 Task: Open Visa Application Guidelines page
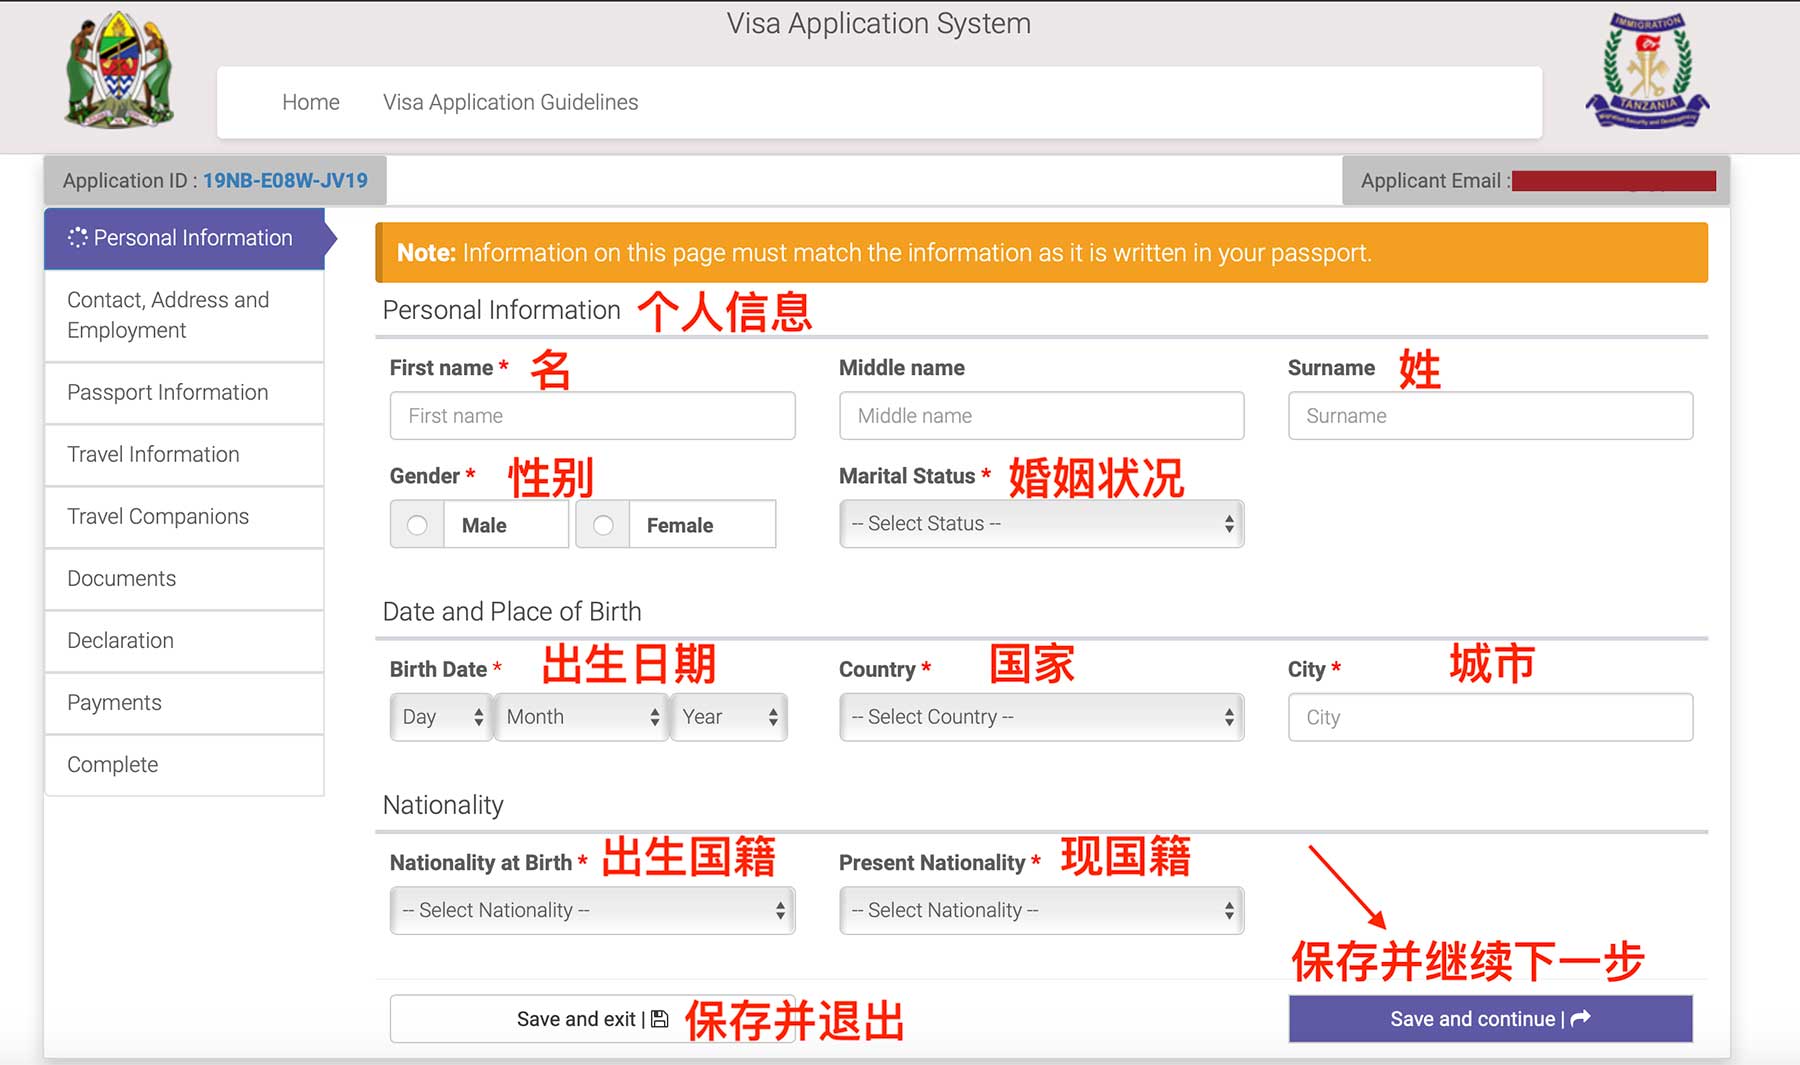[x=510, y=102]
